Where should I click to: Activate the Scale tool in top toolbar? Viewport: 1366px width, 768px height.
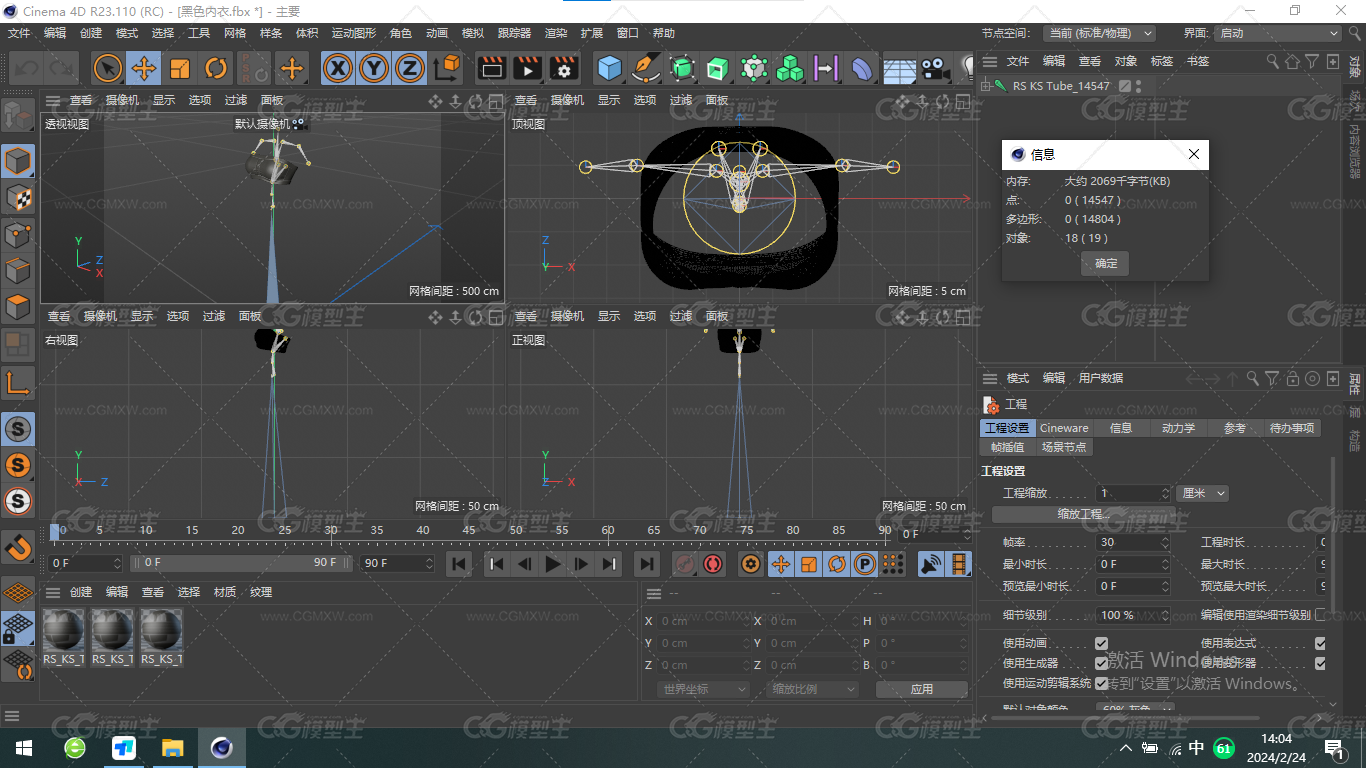tap(180, 68)
